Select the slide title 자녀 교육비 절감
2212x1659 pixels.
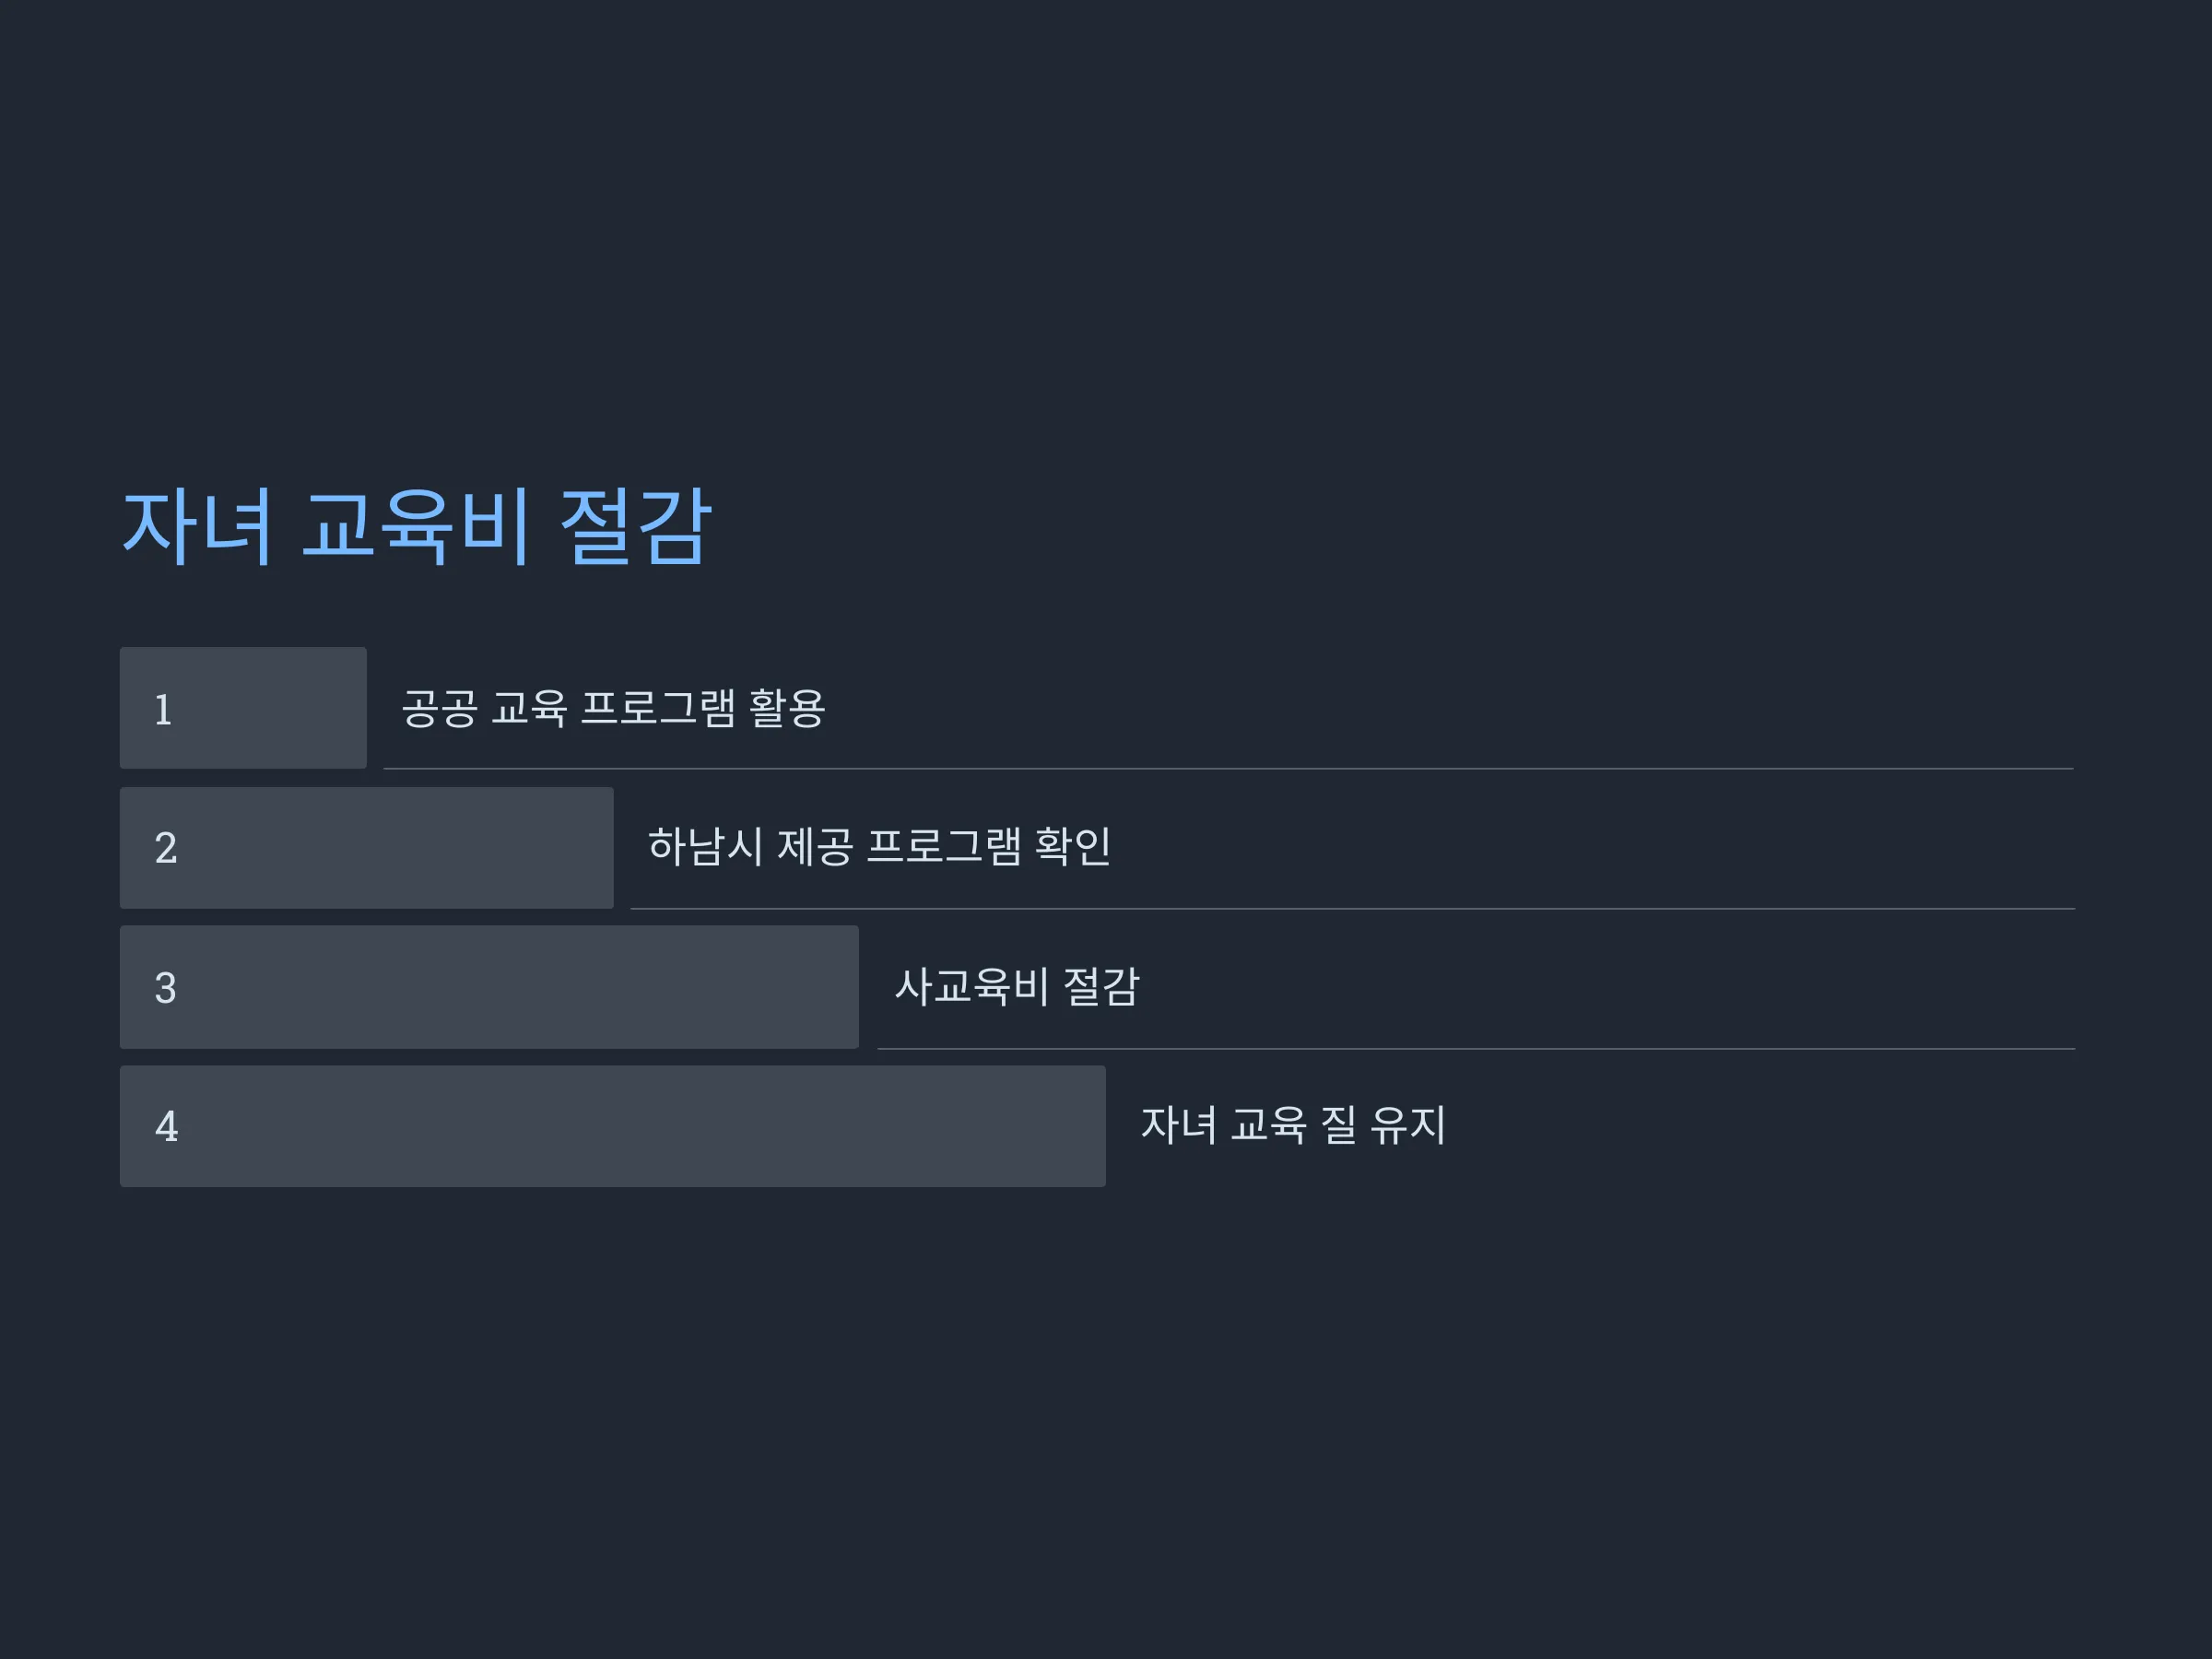(416, 527)
